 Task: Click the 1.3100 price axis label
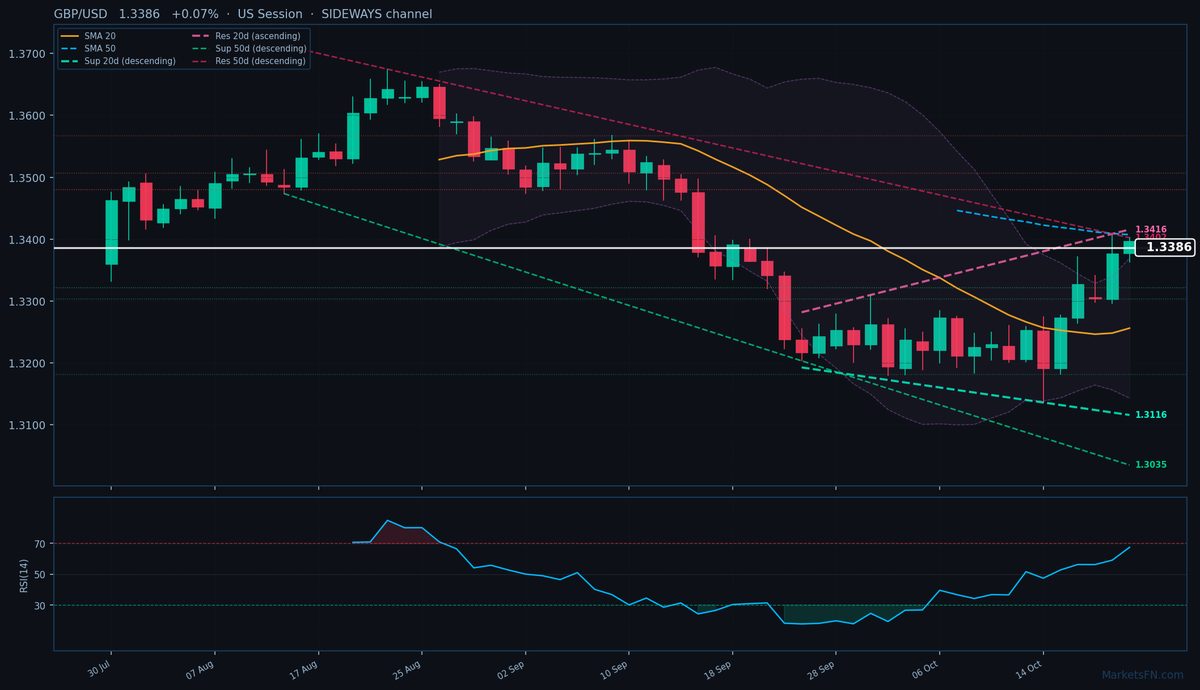click(x=27, y=426)
